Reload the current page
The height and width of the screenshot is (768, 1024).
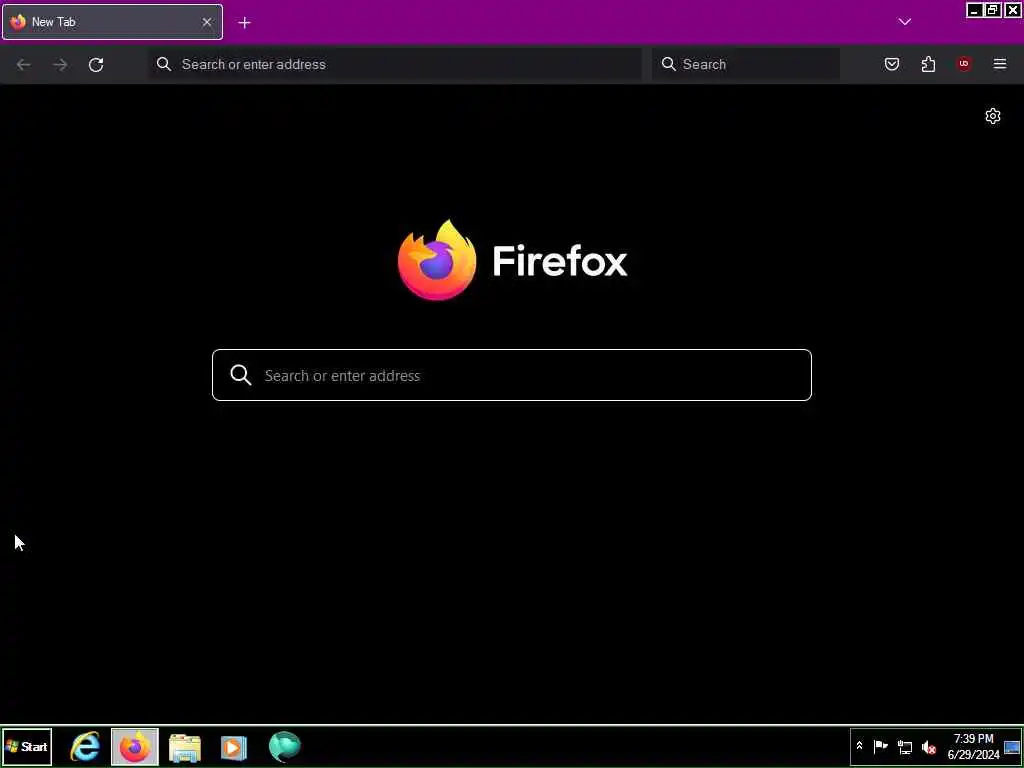(x=96, y=65)
